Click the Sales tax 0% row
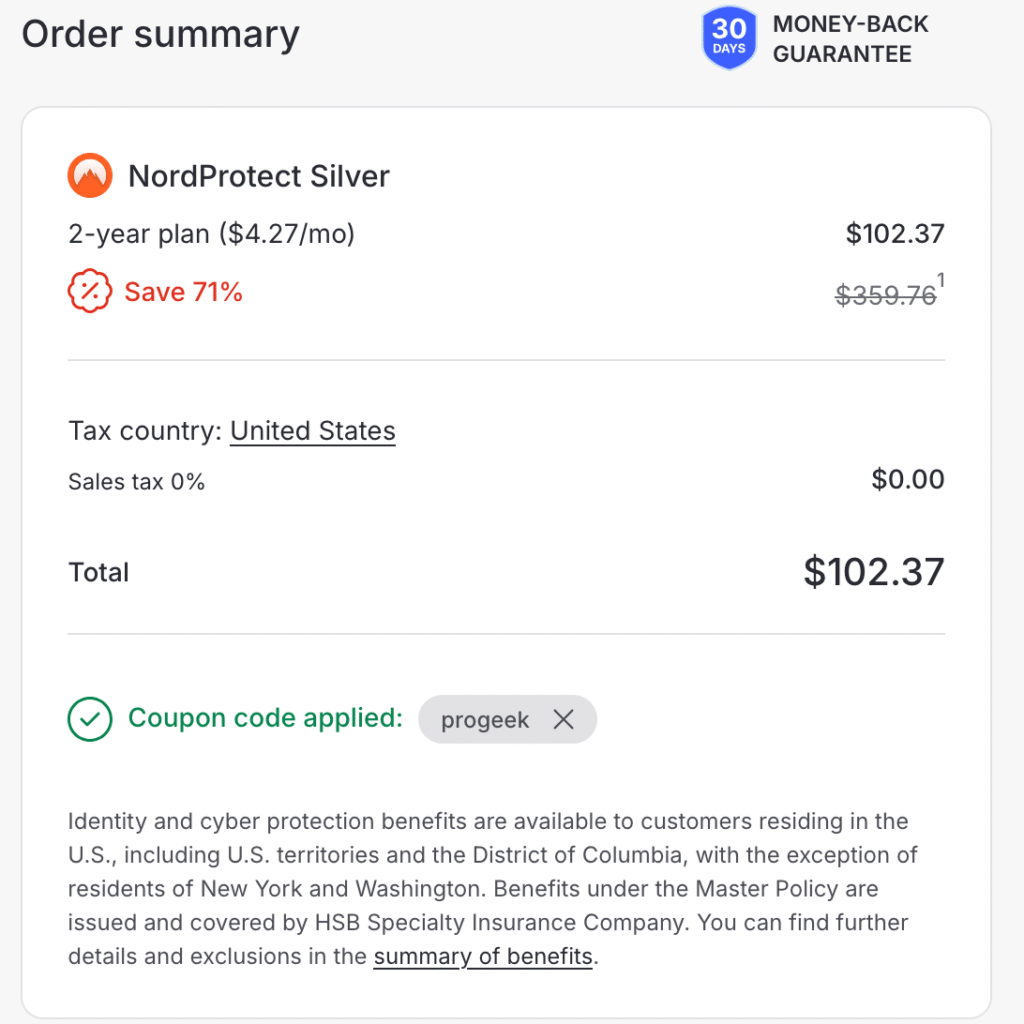Viewport: 1024px width, 1024px height. (136, 481)
